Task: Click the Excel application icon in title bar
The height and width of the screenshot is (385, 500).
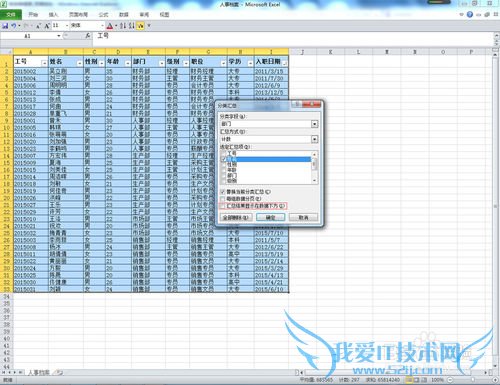Action: click(x=4, y=4)
